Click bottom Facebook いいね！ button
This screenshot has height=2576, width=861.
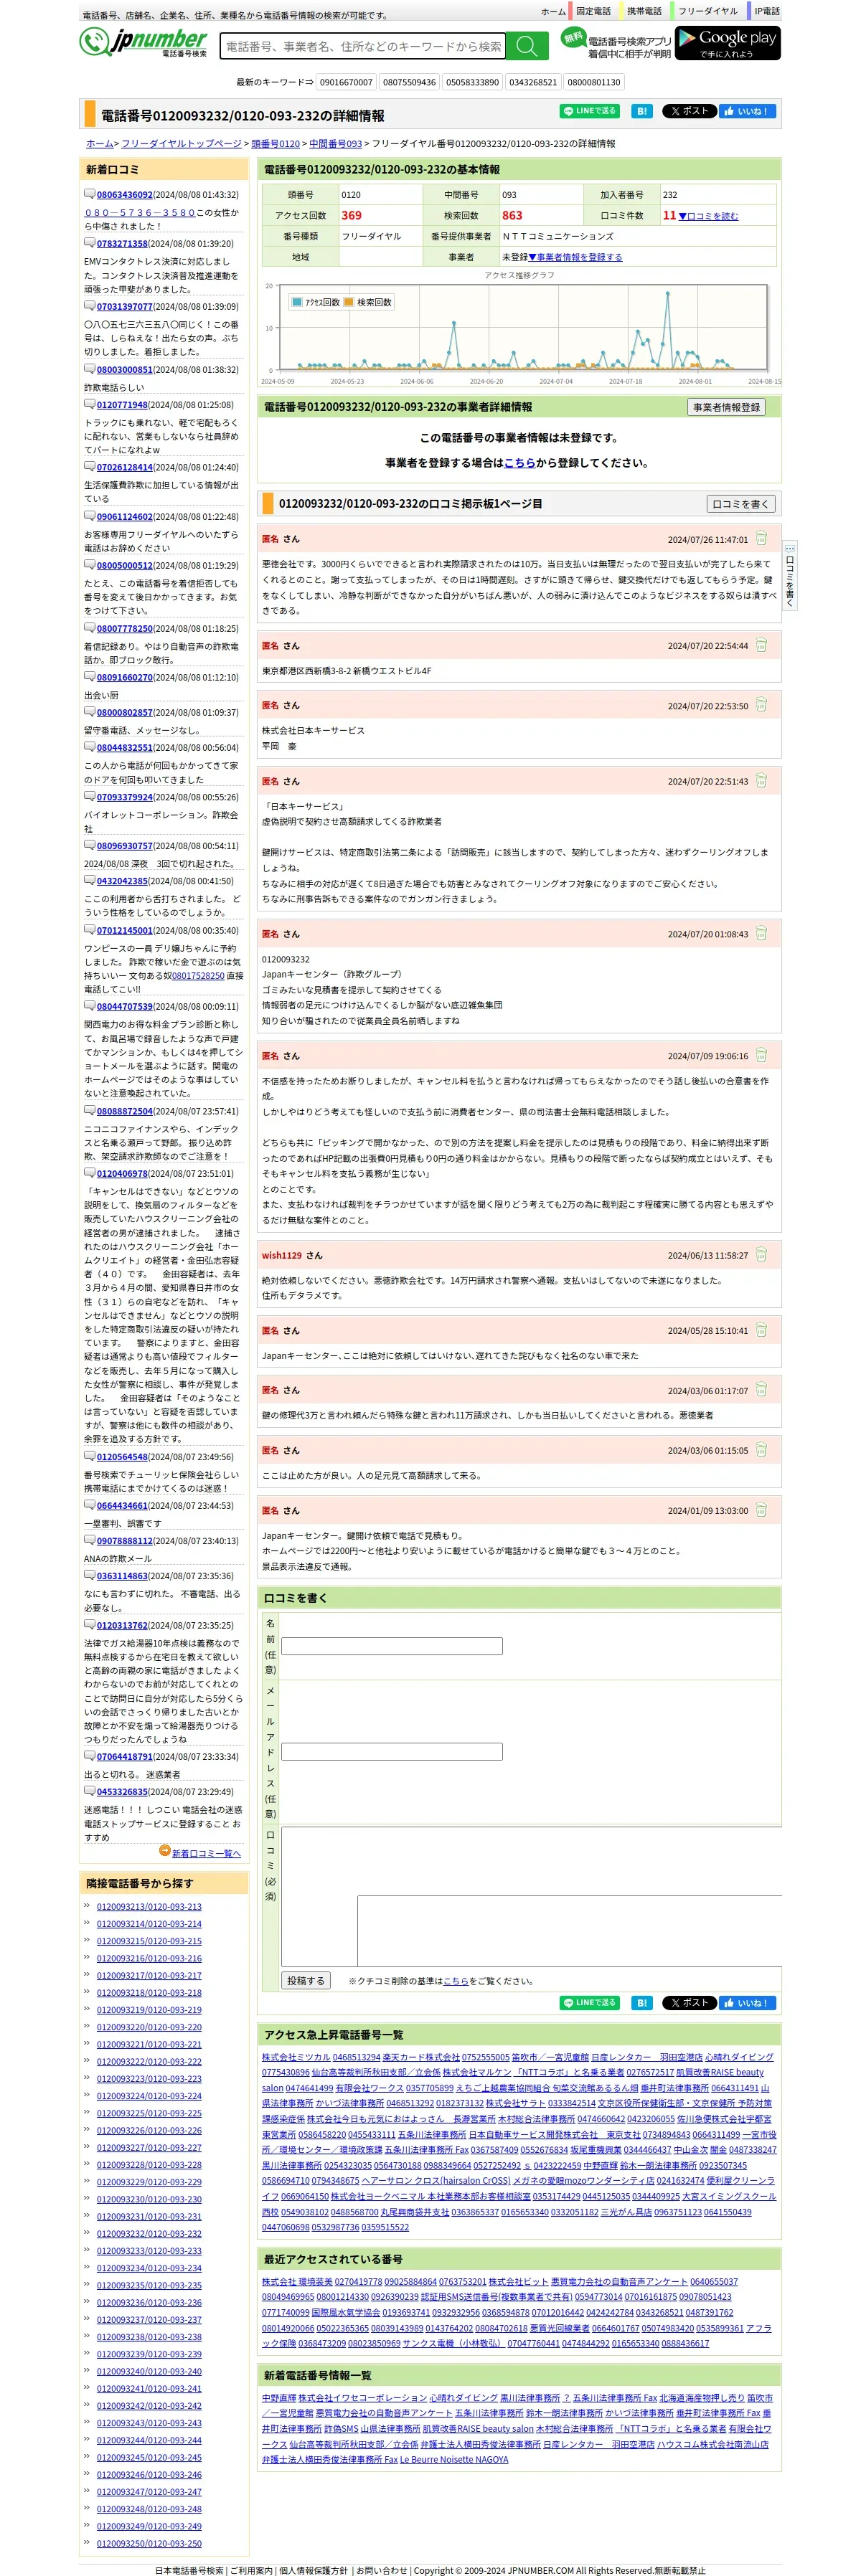point(747,2003)
